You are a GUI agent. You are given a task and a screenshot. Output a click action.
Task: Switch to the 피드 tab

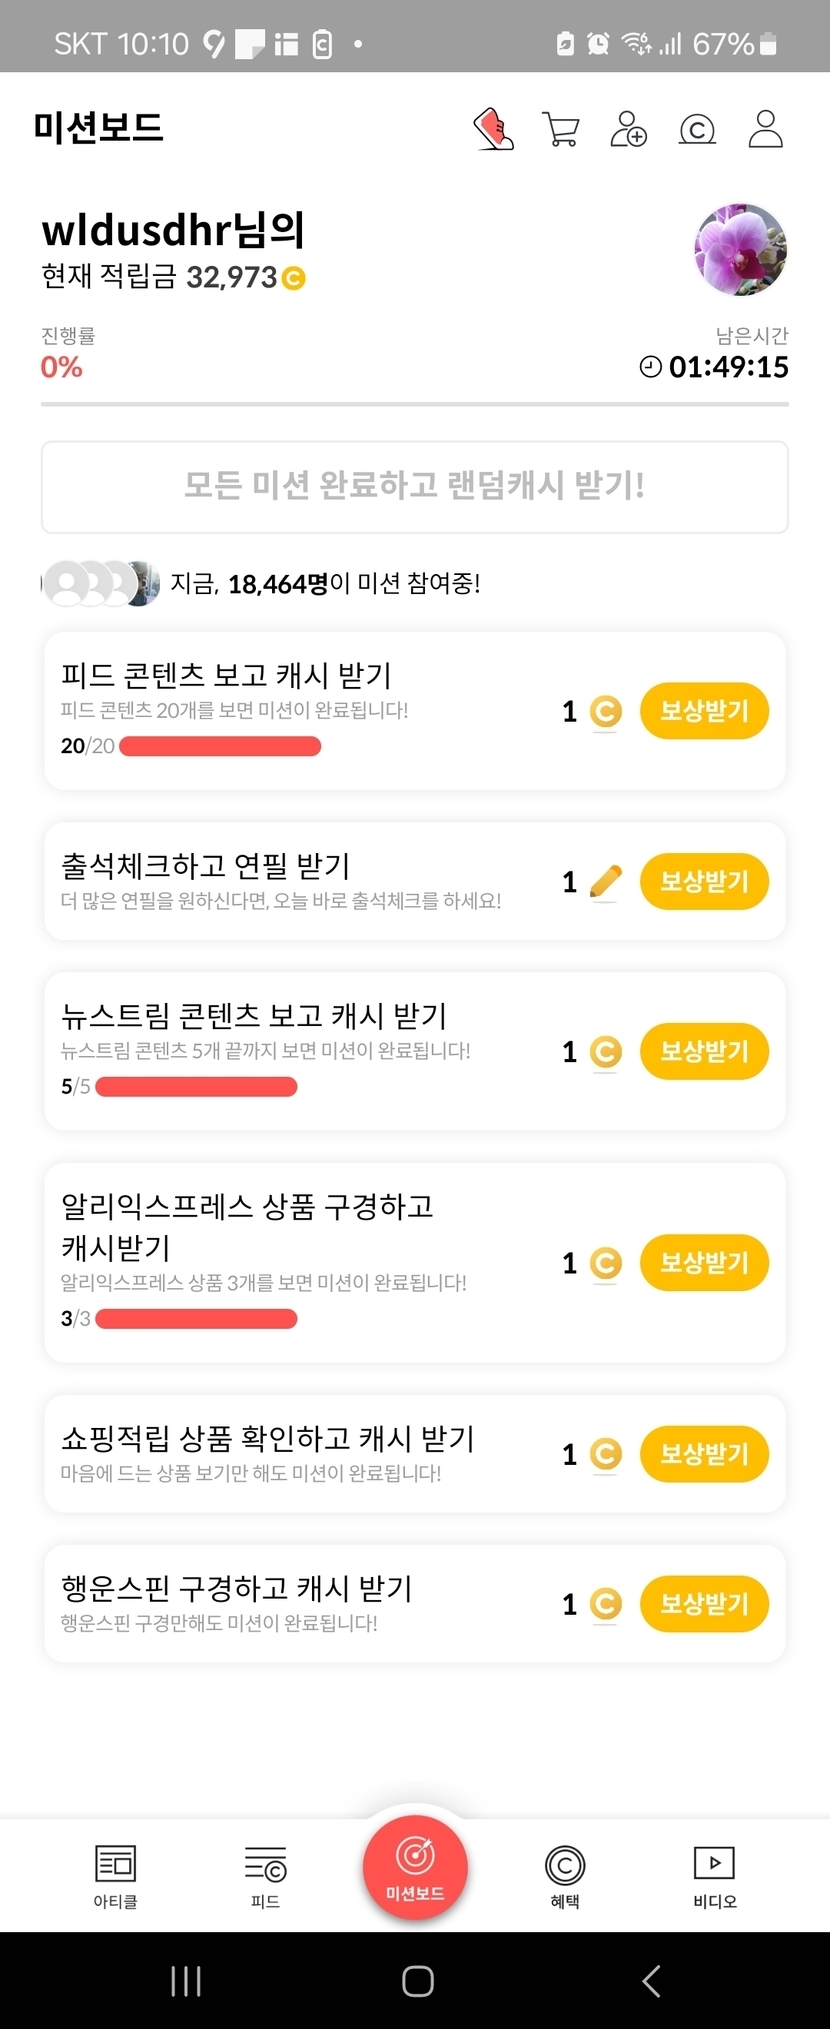(x=265, y=1876)
